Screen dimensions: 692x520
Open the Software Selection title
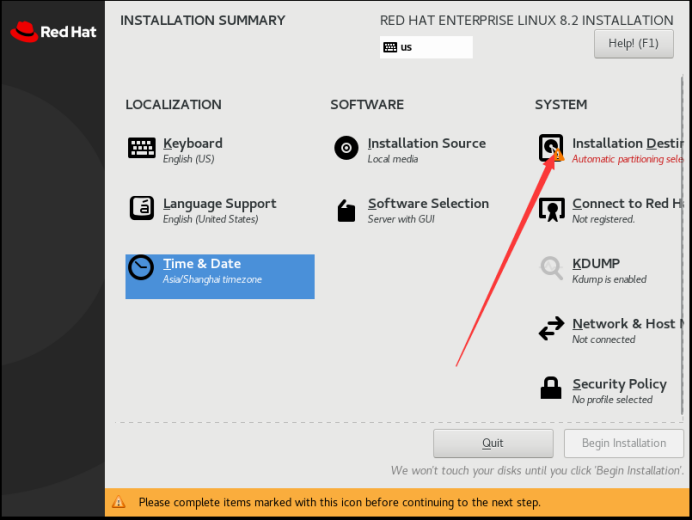tap(428, 203)
